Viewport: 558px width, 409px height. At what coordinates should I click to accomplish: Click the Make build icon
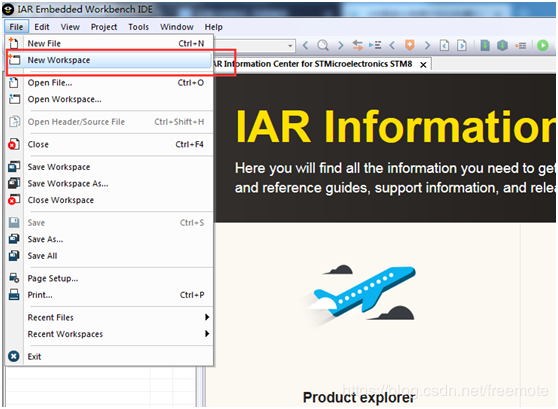[x=502, y=45]
